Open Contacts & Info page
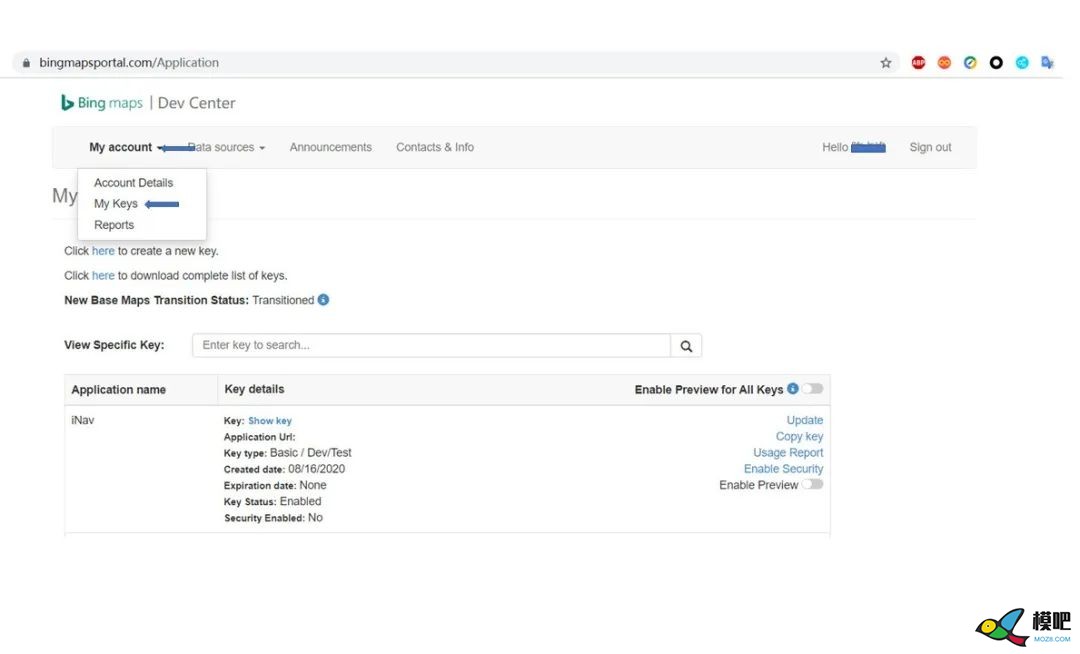Viewport: 1080px width, 654px height. click(x=435, y=147)
